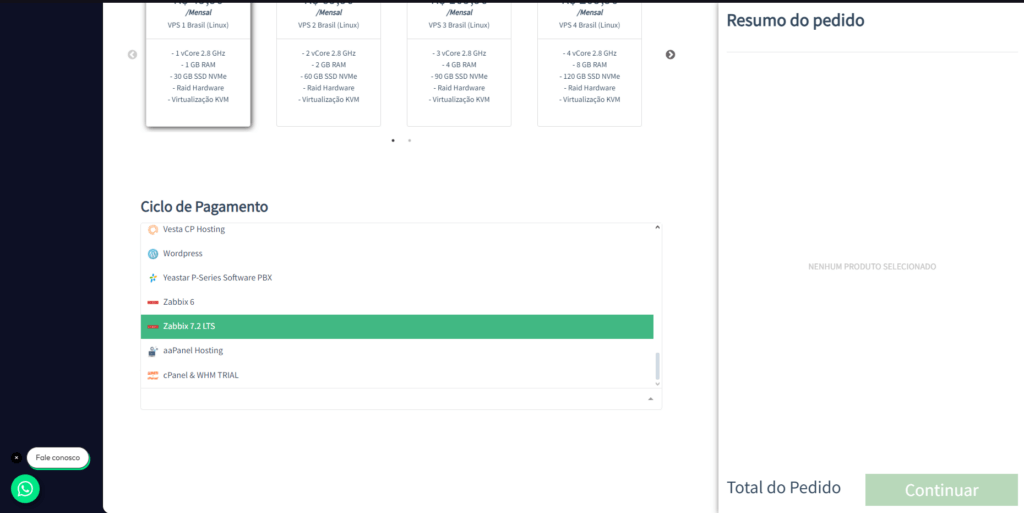Viewport: 1024px width, 513px height.
Task: Click the Zabbix 6 logo icon
Action: coord(153,302)
